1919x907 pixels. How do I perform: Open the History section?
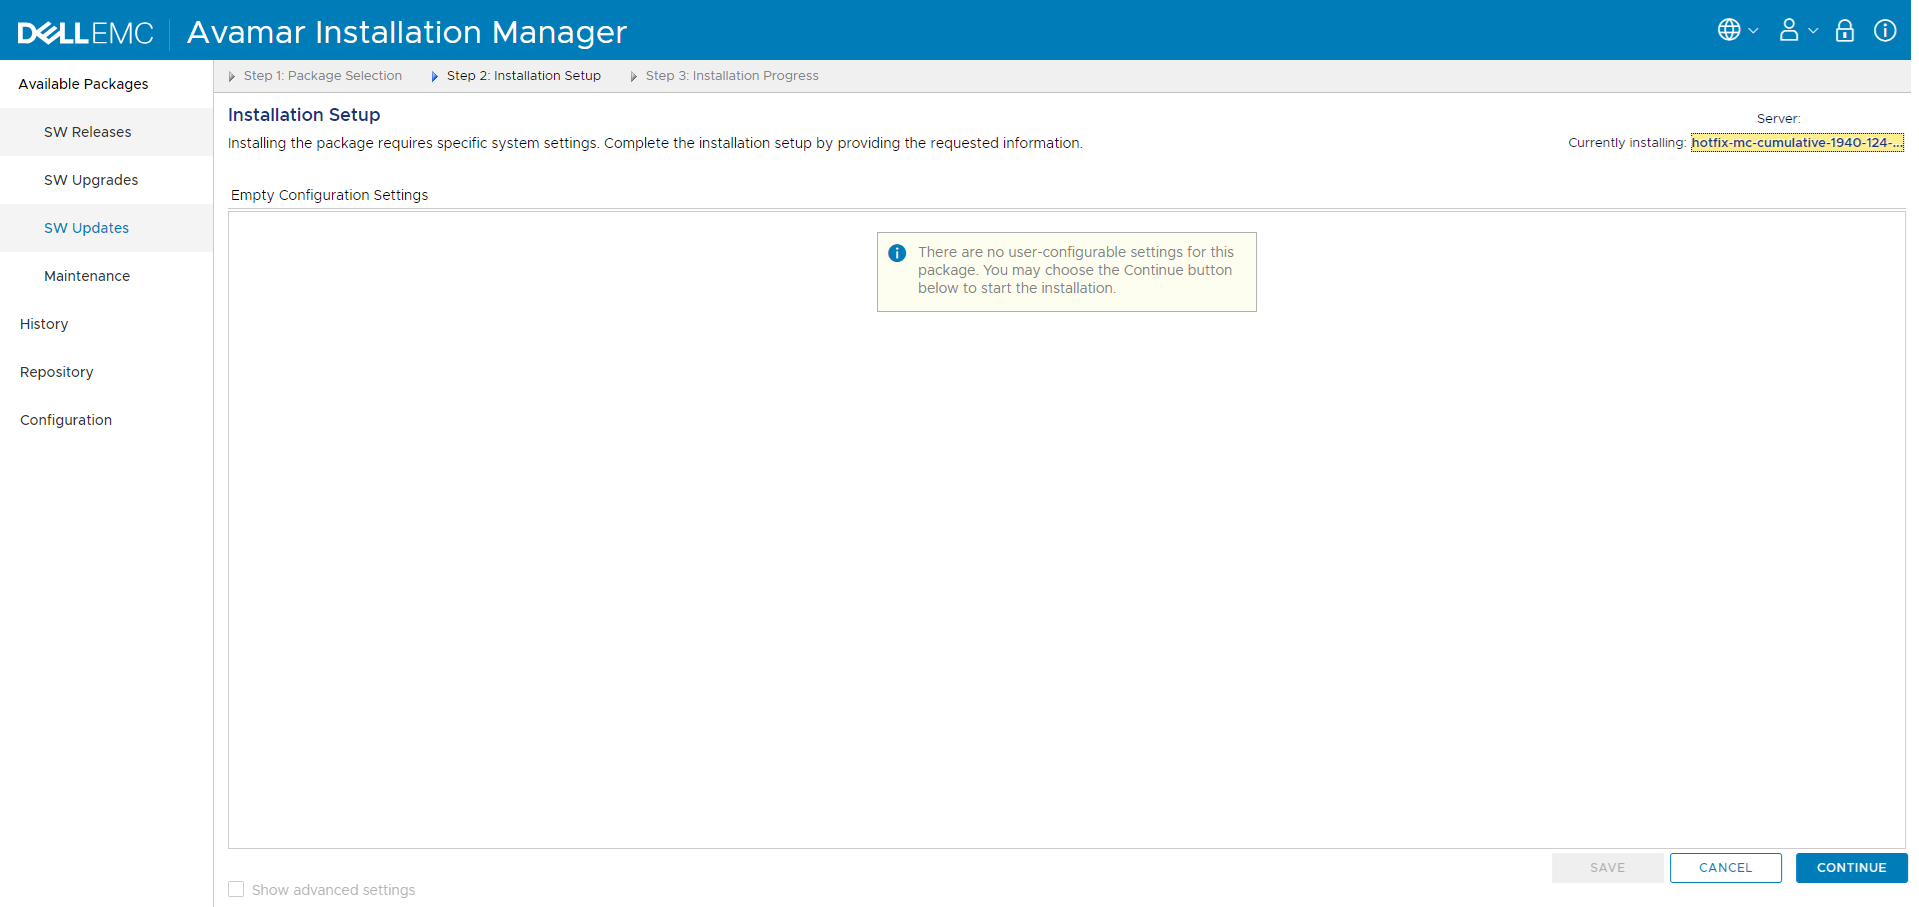[43, 323]
